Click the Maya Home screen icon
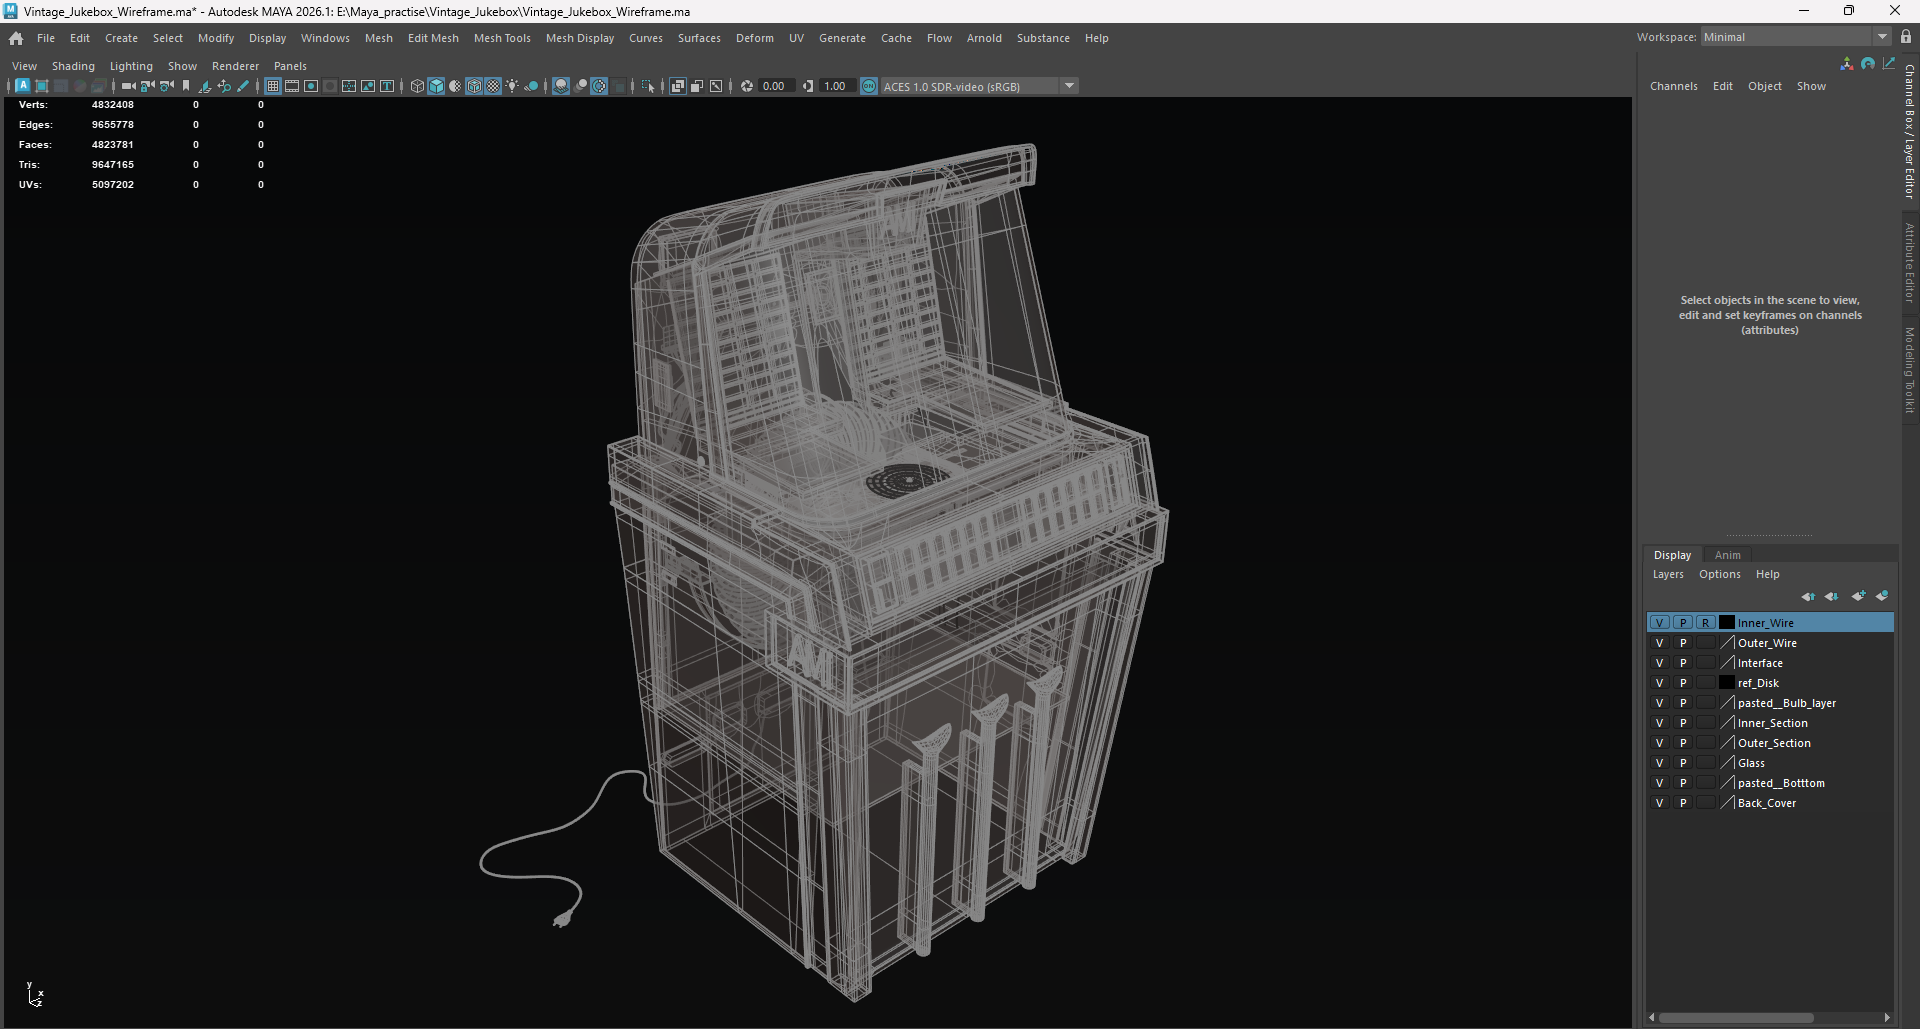This screenshot has width=1920, height=1029. coord(15,38)
